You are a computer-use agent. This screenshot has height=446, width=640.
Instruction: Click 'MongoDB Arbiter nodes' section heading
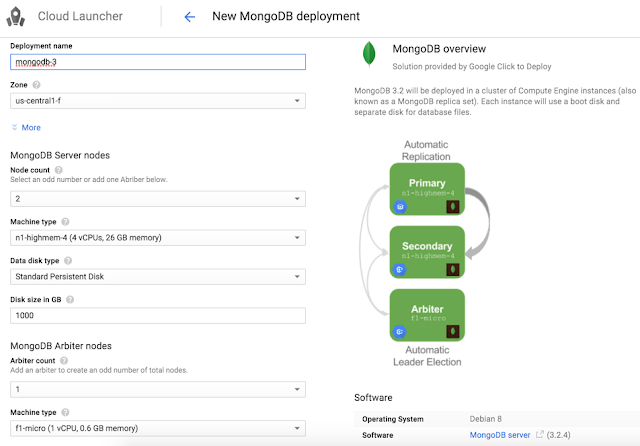point(61,346)
